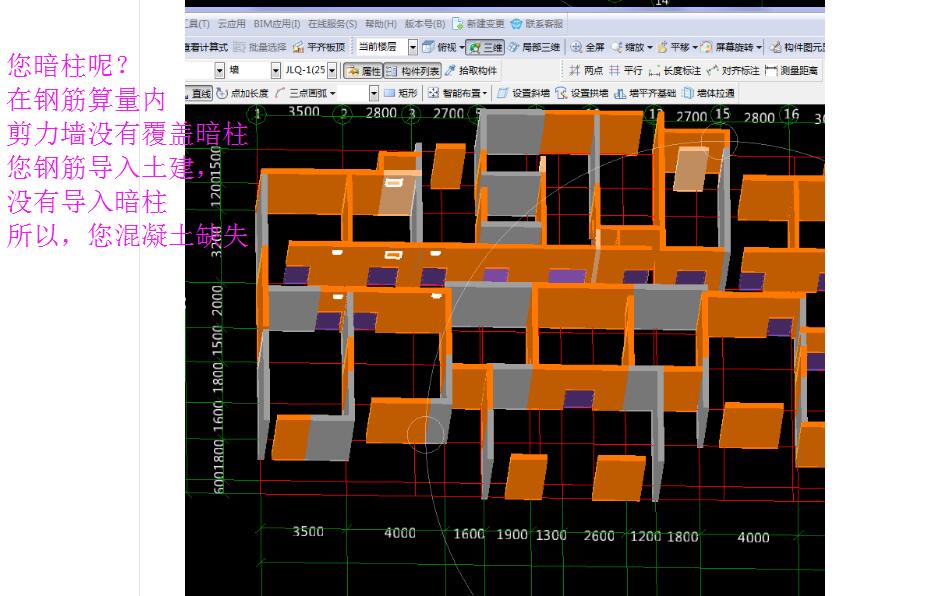Click bottom dimension label 2600

(x=599, y=536)
